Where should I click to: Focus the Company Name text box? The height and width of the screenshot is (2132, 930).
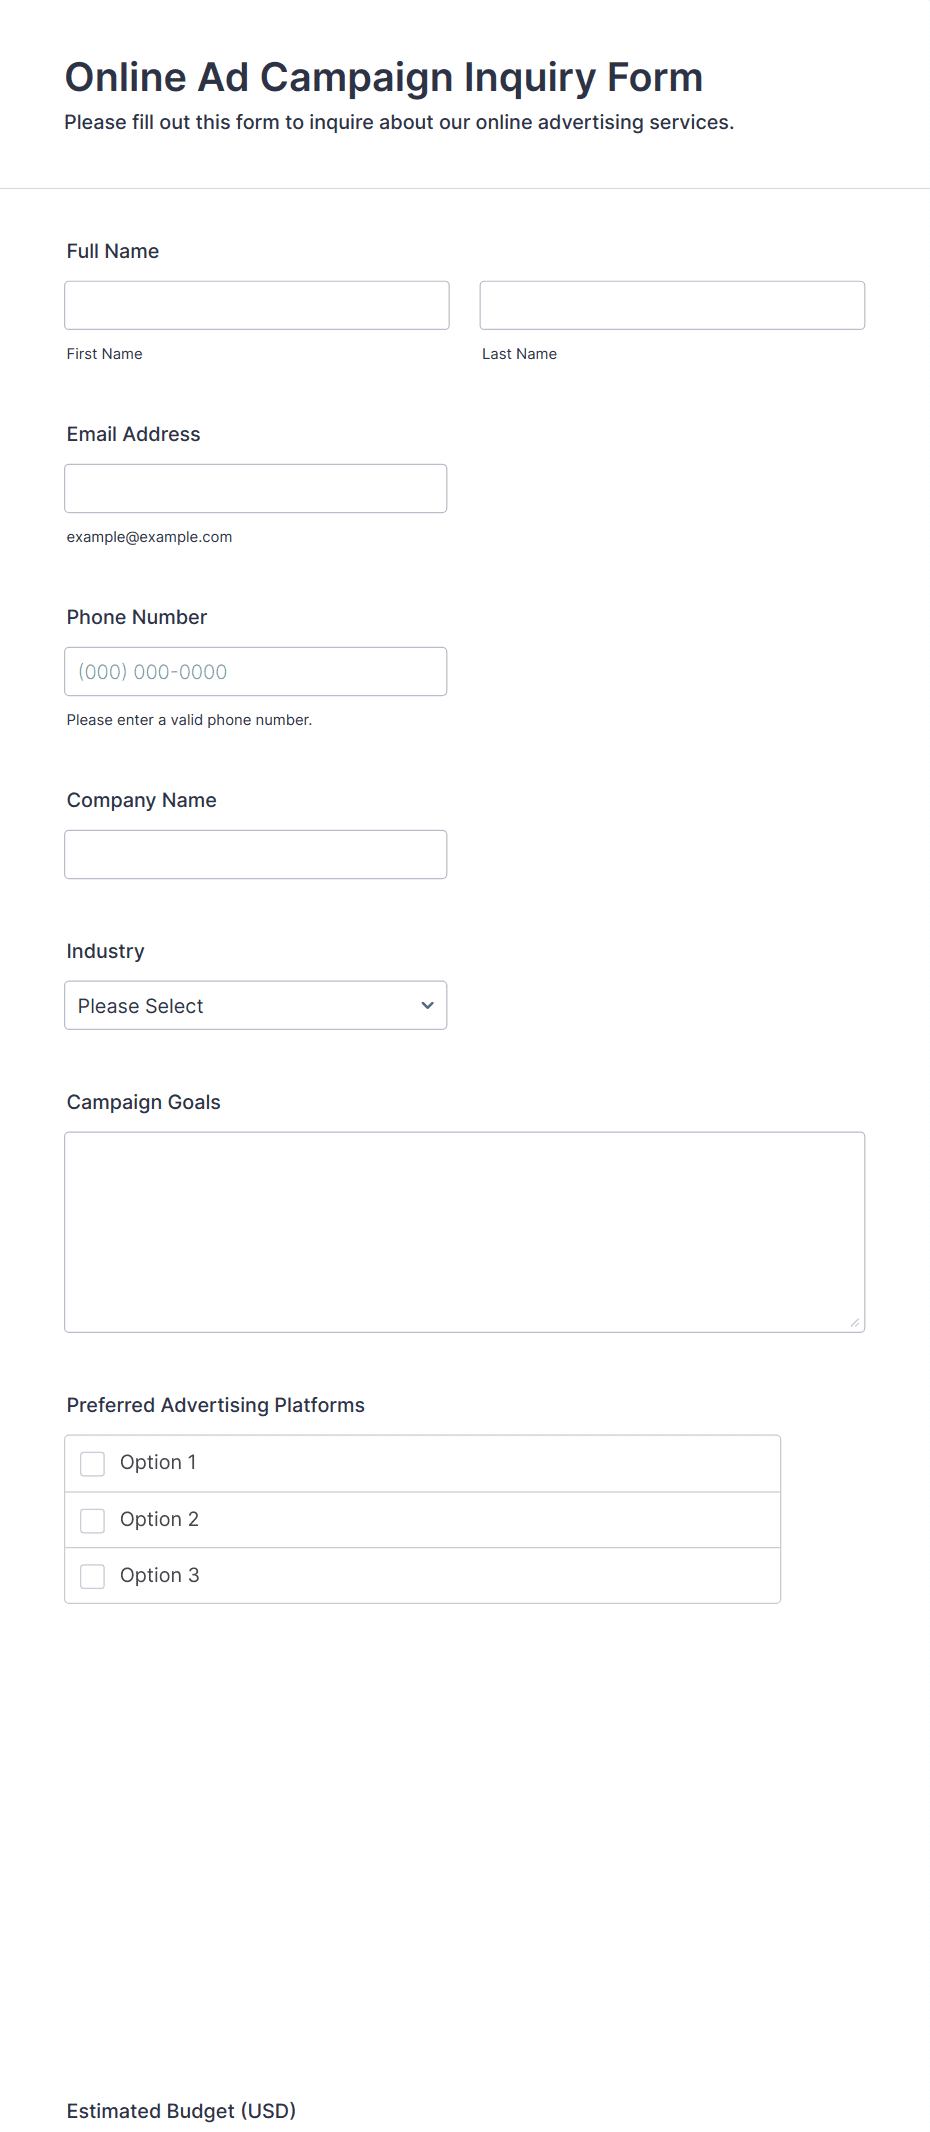point(255,854)
